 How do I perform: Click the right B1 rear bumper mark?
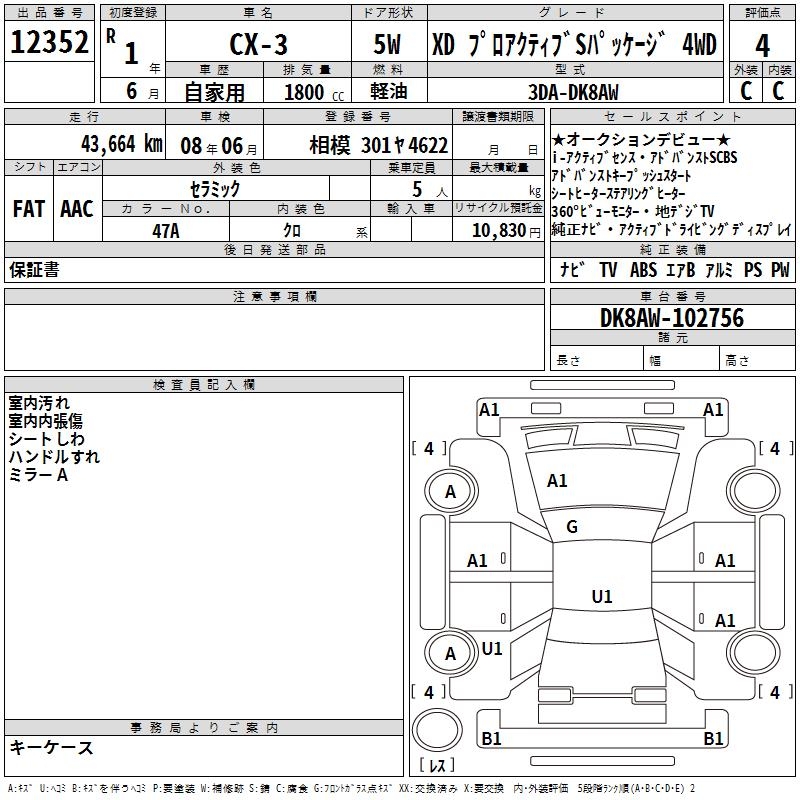(713, 738)
